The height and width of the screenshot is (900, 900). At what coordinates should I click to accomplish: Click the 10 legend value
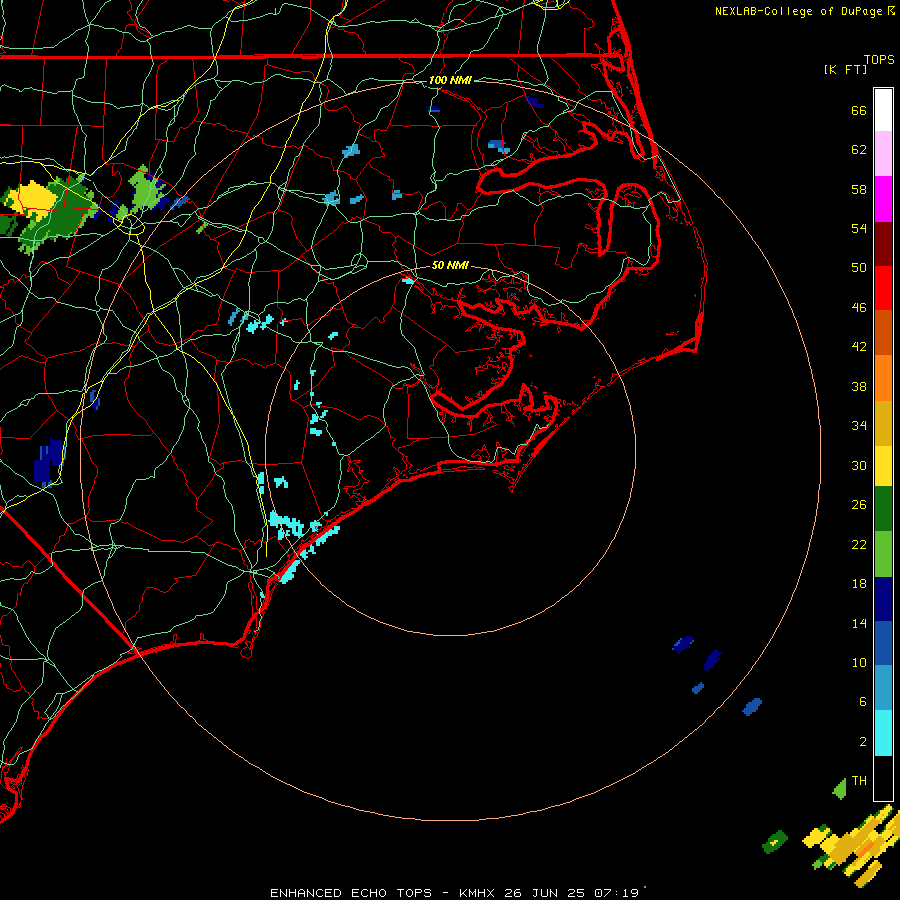pos(859,662)
